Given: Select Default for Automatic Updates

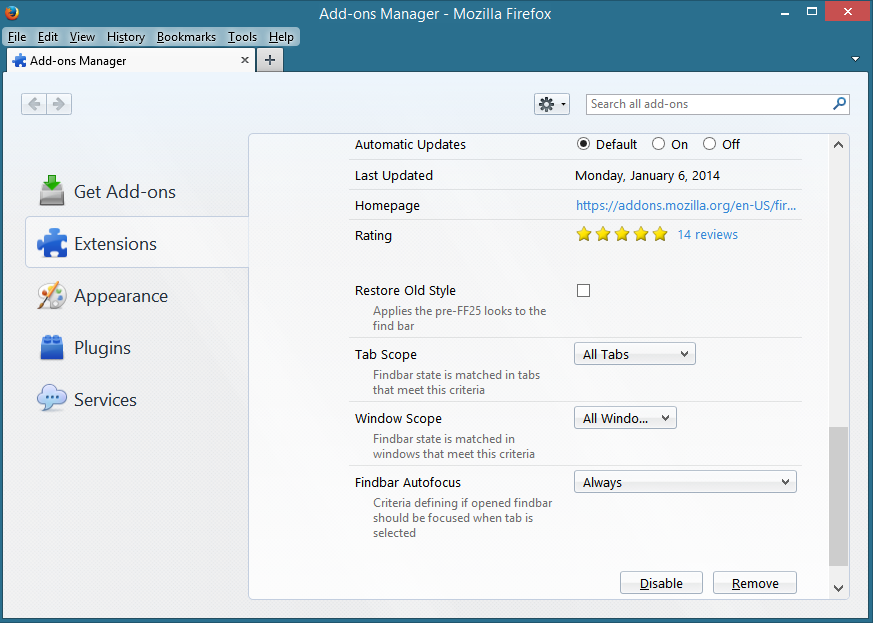Looking at the screenshot, I should pyautogui.click(x=583, y=144).
